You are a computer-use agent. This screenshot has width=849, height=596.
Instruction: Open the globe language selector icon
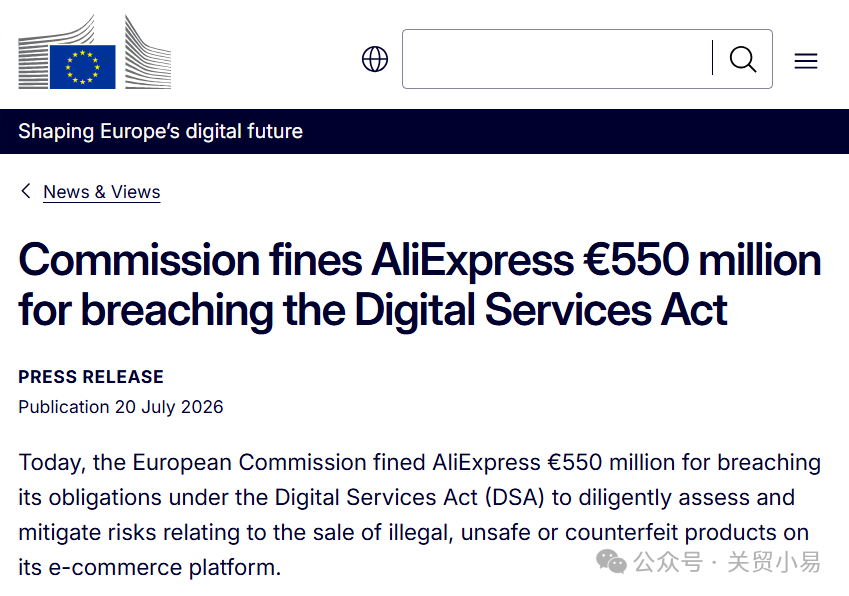[375, 59]
